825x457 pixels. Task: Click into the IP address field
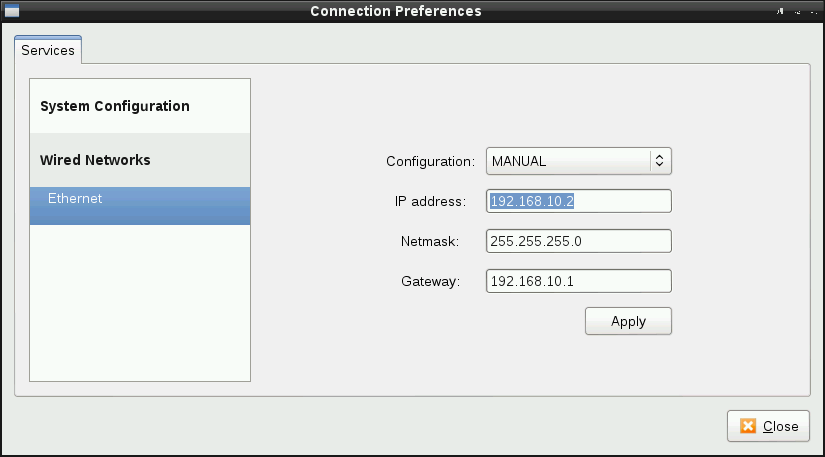click(579, 201)
